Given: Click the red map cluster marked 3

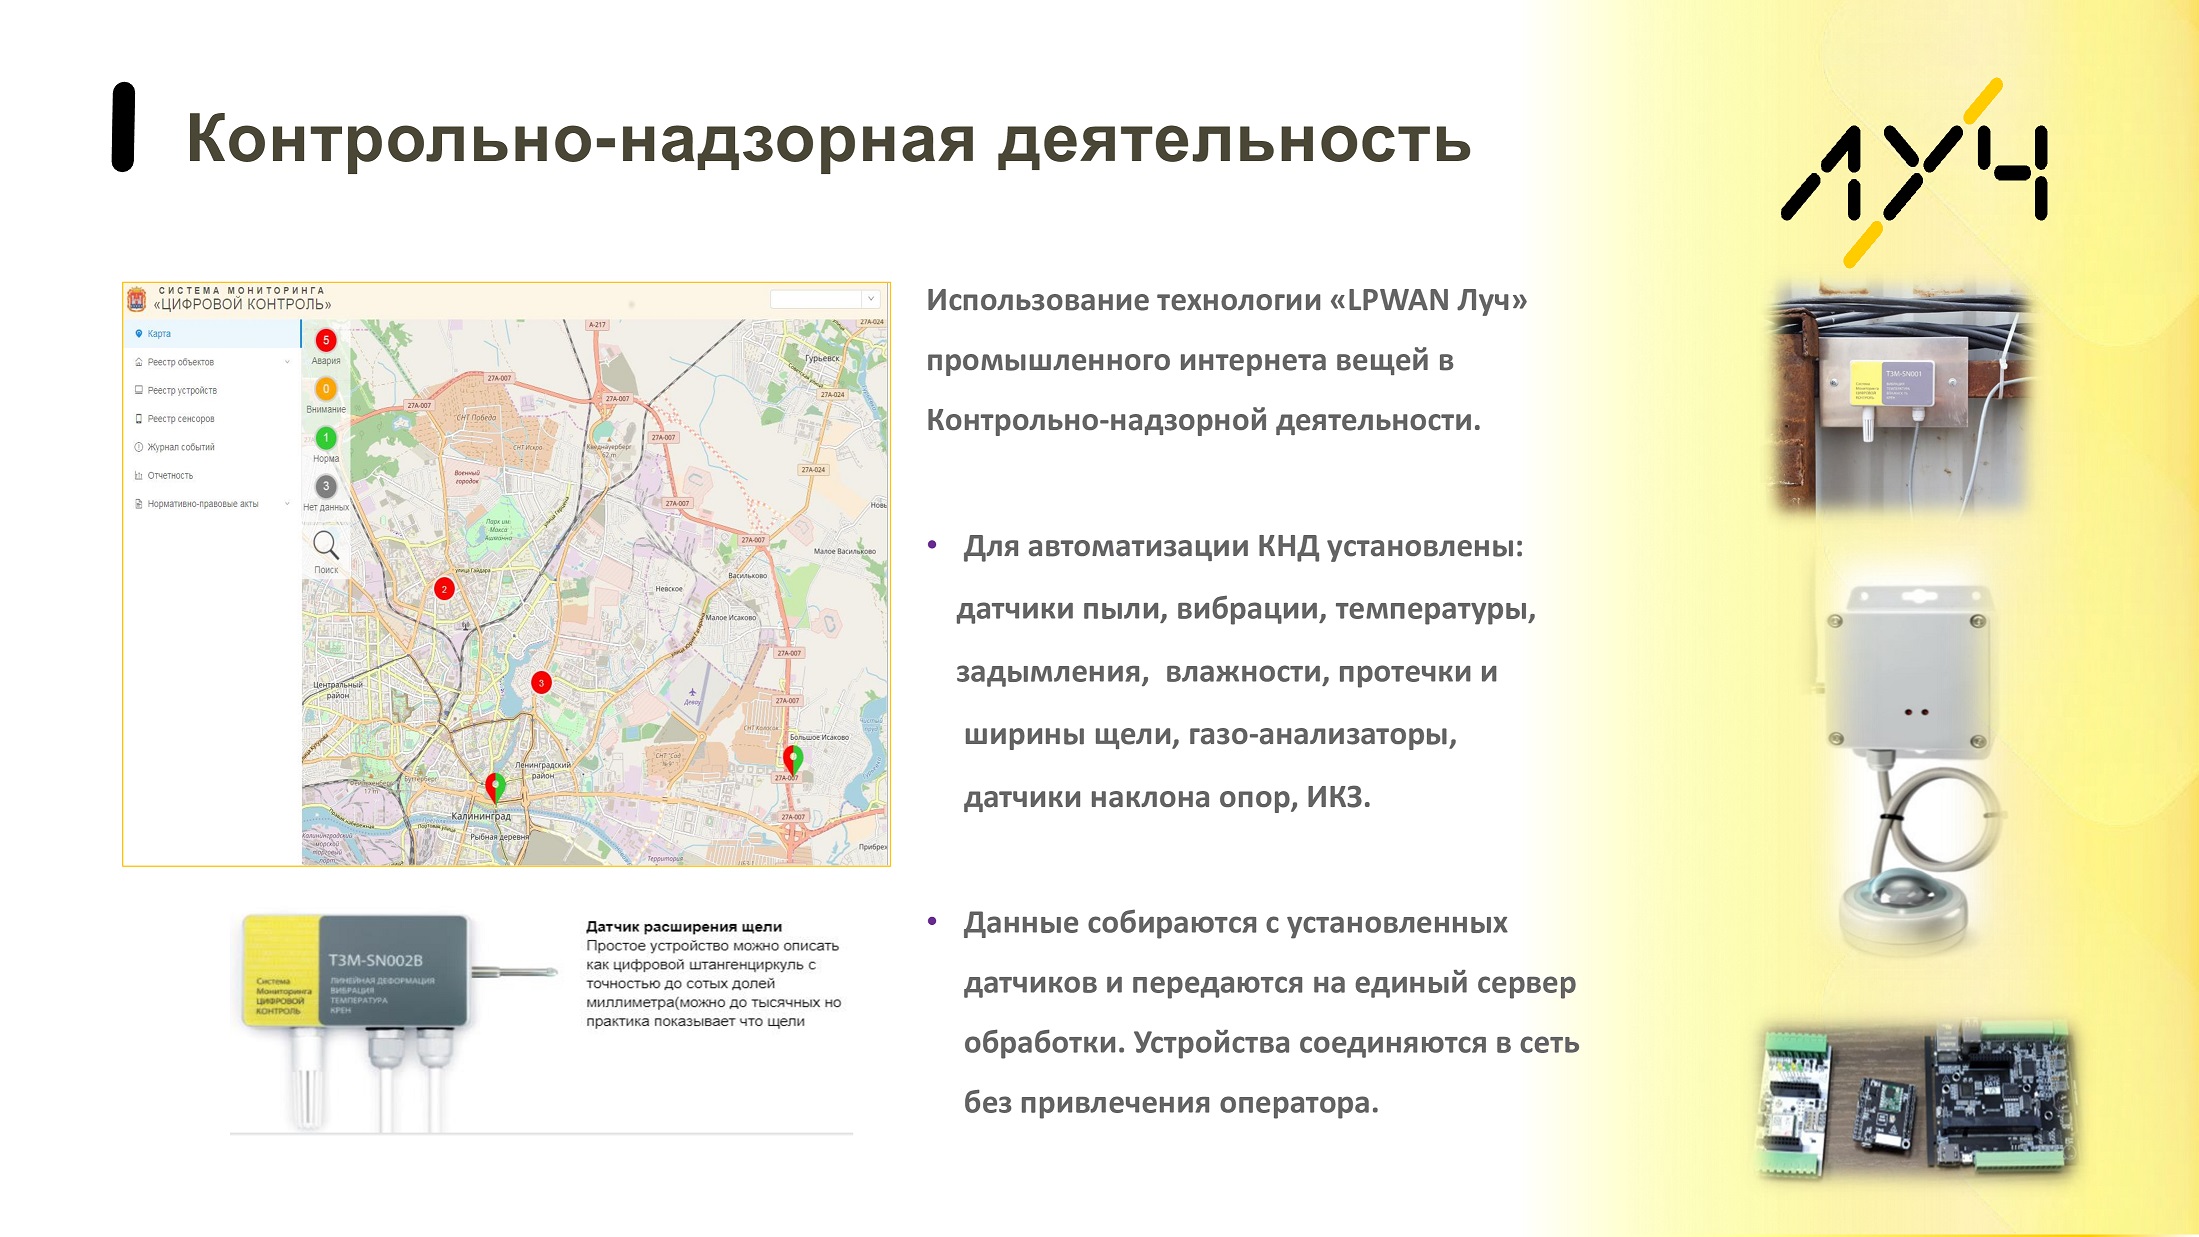Looking at the screenshot, I should pyautogui.click(x=541, y=683).
